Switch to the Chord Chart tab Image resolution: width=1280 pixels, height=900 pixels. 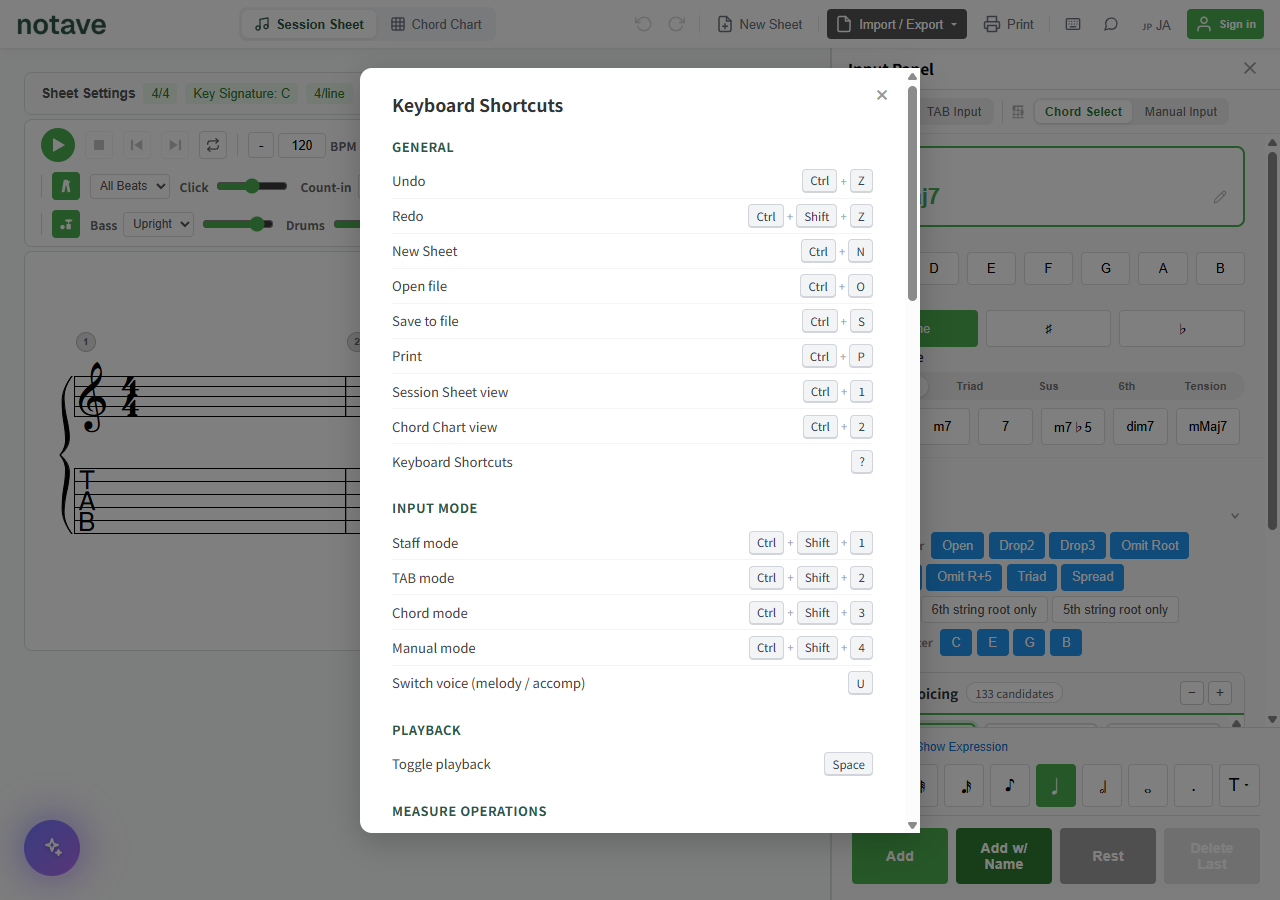pos(436,24)
